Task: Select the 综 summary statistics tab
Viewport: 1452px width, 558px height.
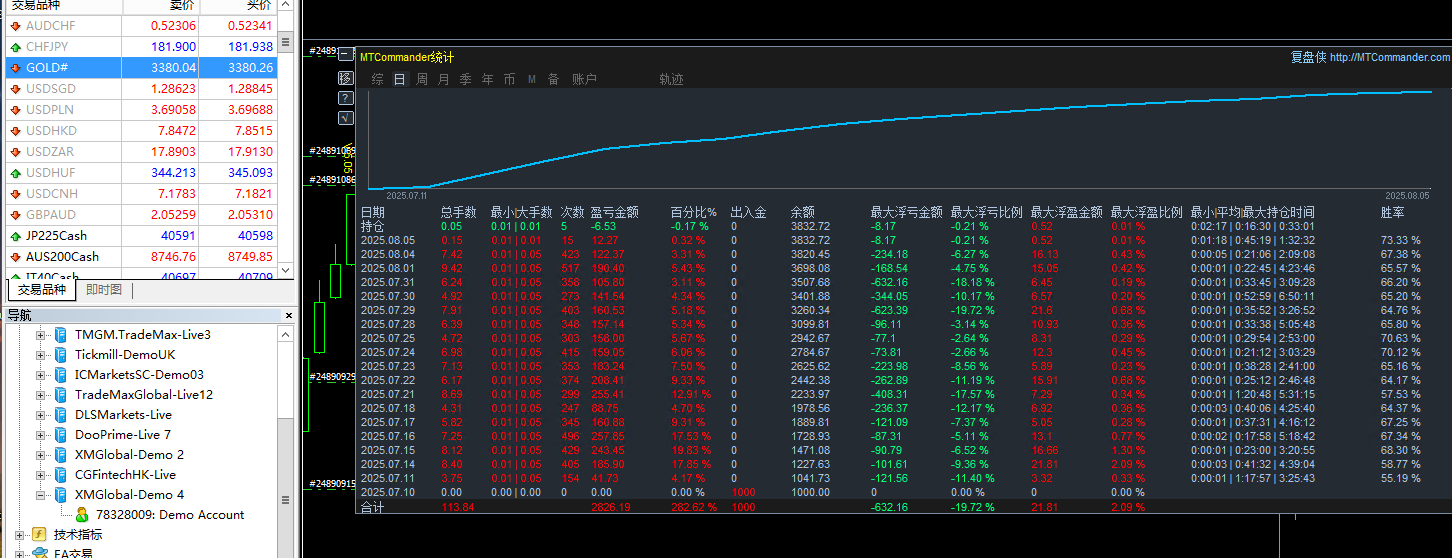Action: coord(377,79)
